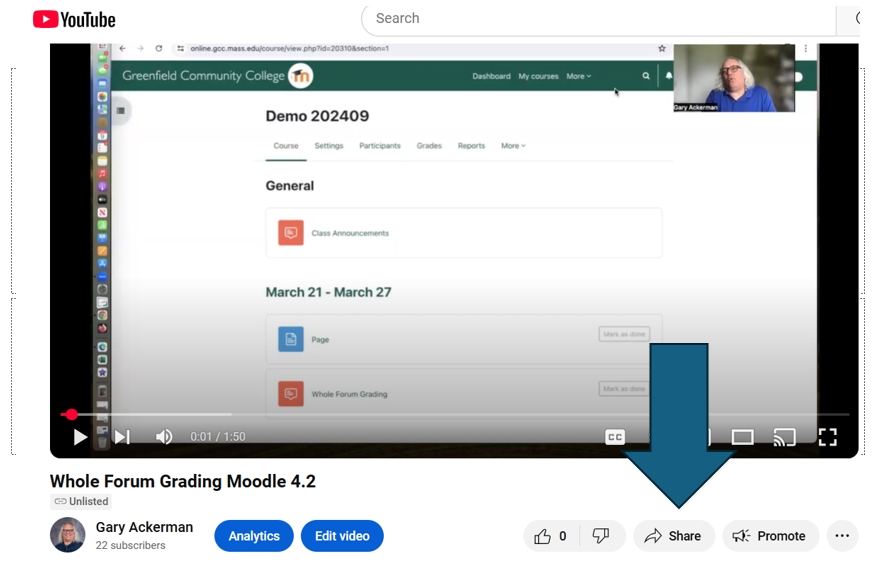Toggle closed captions on
The image size is (881, 561).
tap(615, 437)
